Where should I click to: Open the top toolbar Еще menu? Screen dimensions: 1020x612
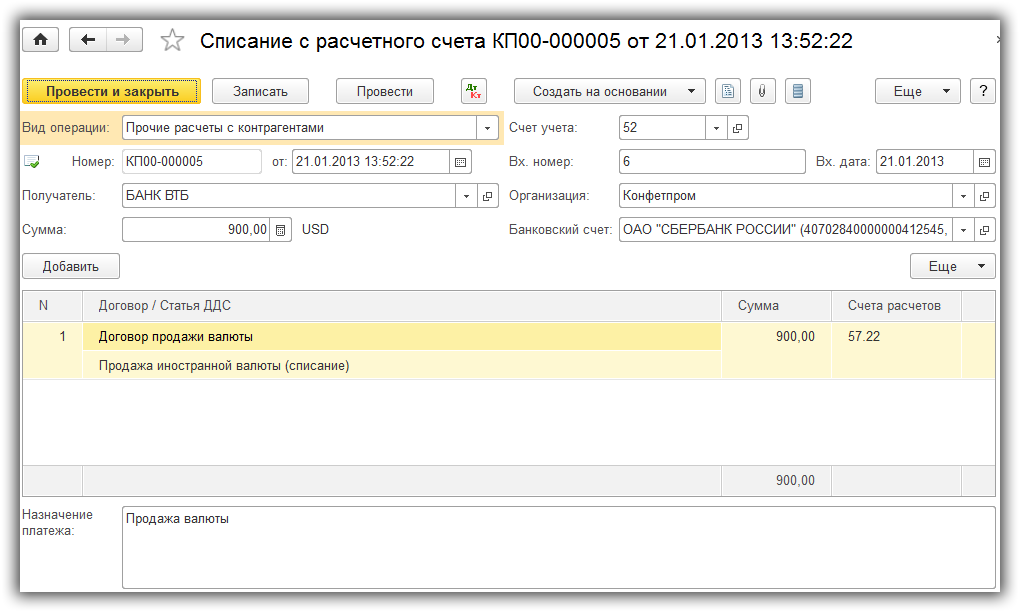tap(917, 91)
